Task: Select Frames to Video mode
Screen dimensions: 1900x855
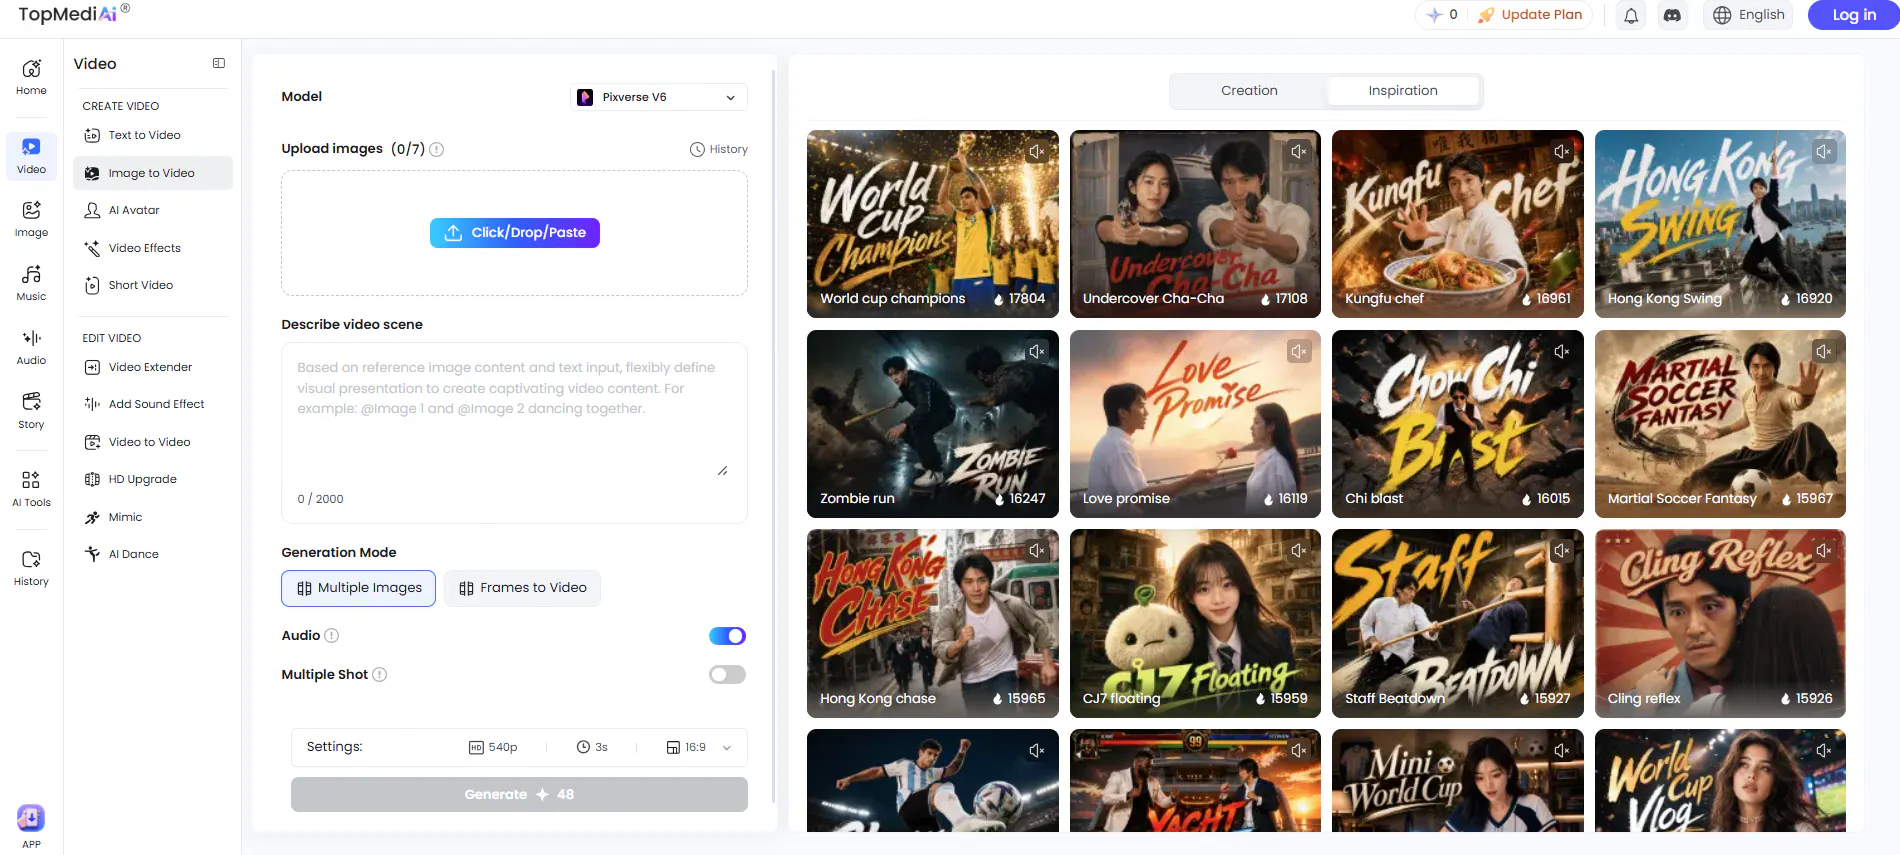Action: 522,588
